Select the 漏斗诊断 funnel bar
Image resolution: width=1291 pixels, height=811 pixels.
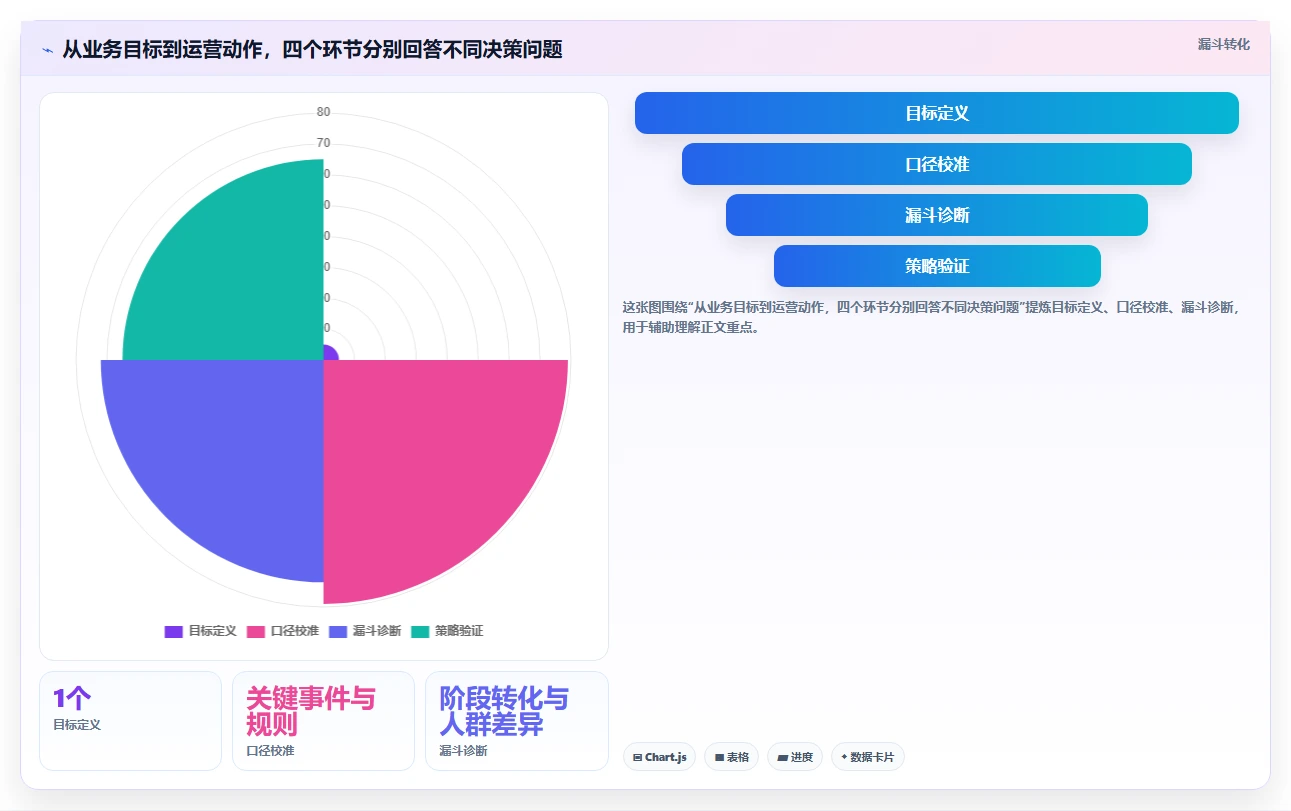(937, 215)
